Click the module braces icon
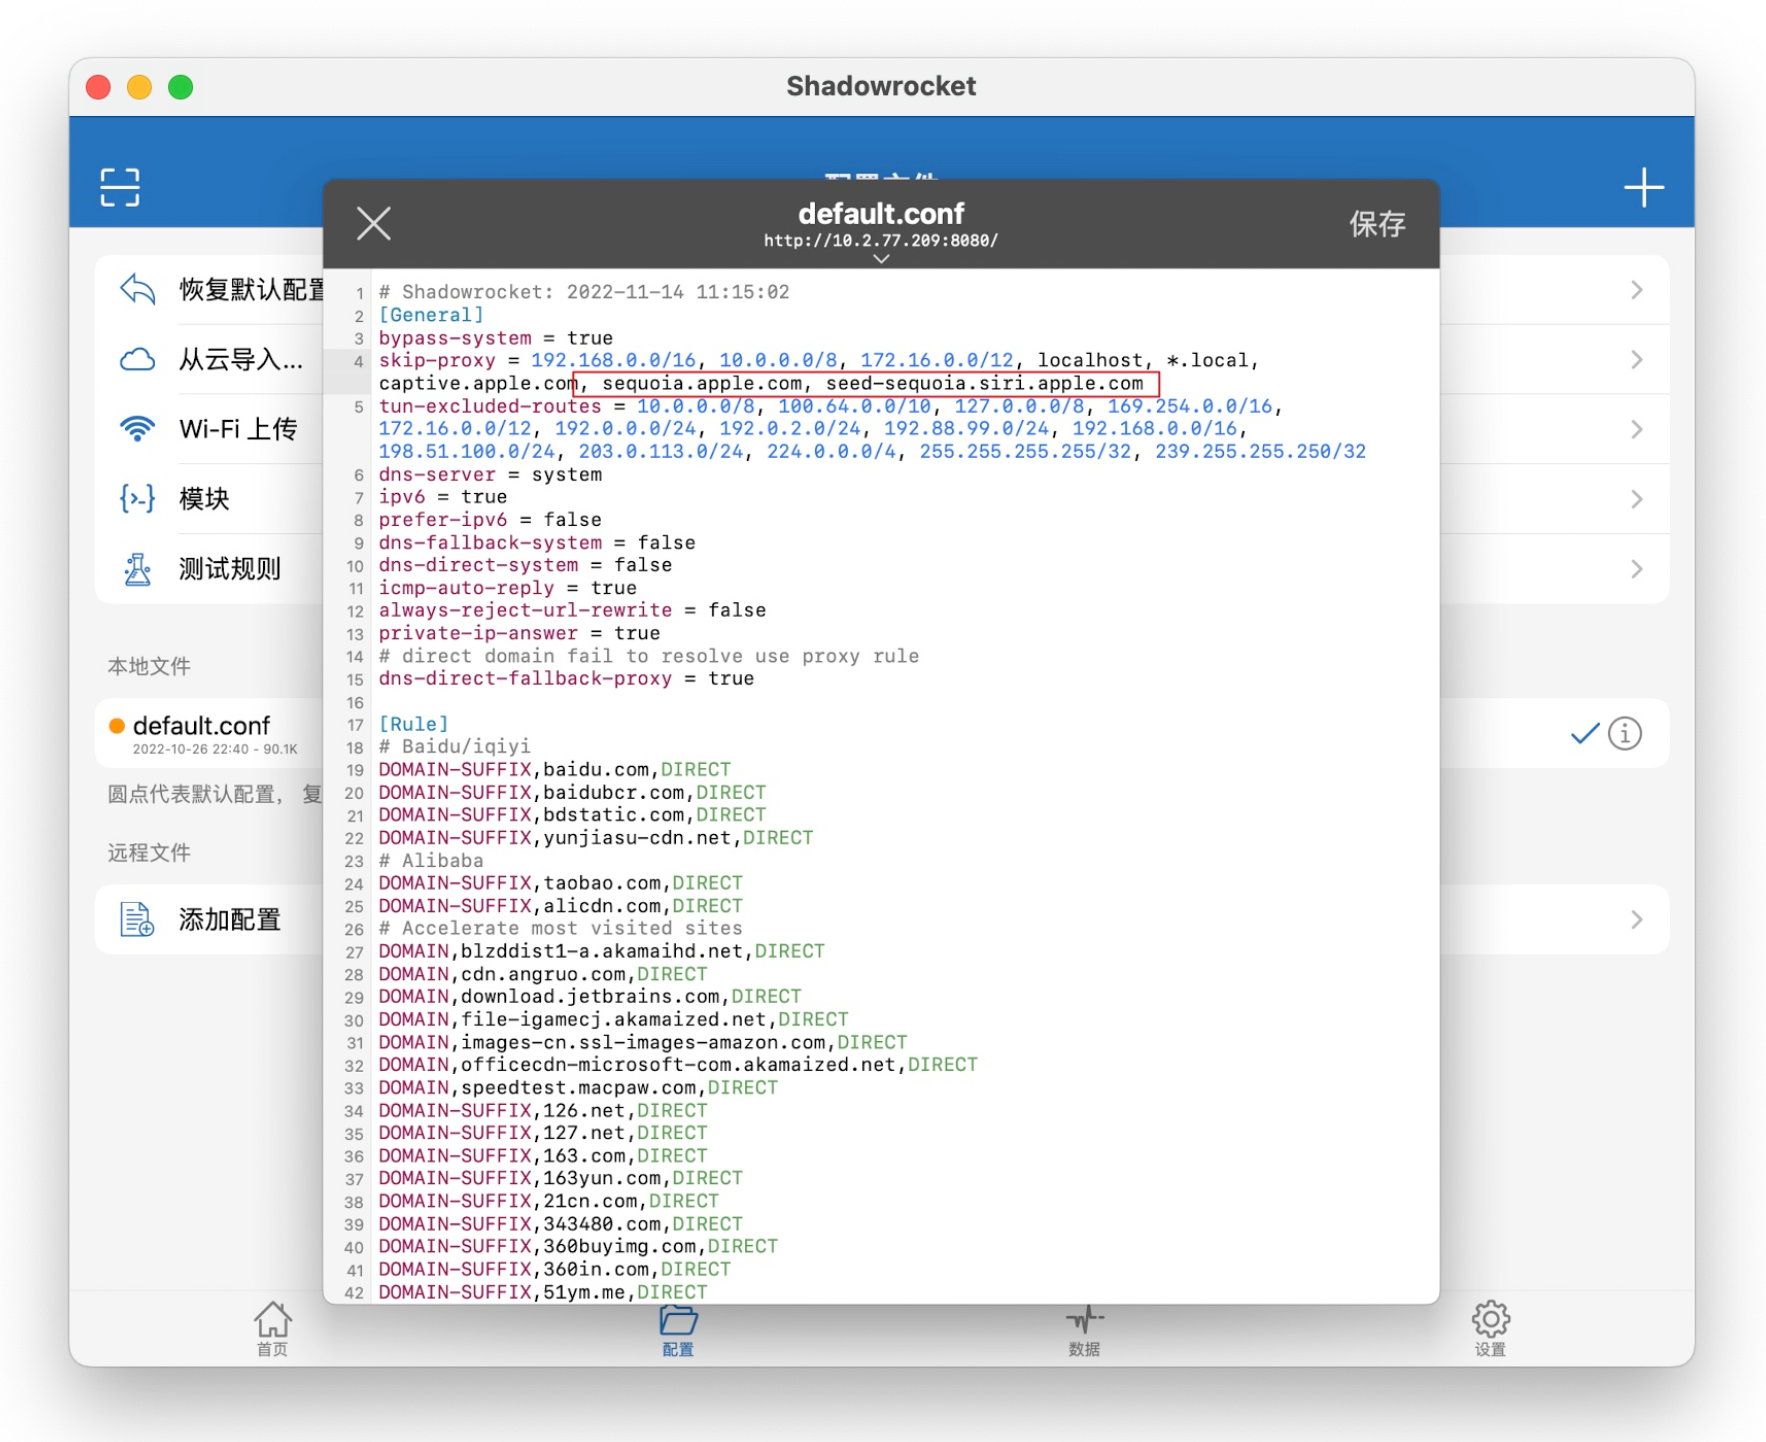This screenshot has width=1766, height=1442. click(138, 498)
